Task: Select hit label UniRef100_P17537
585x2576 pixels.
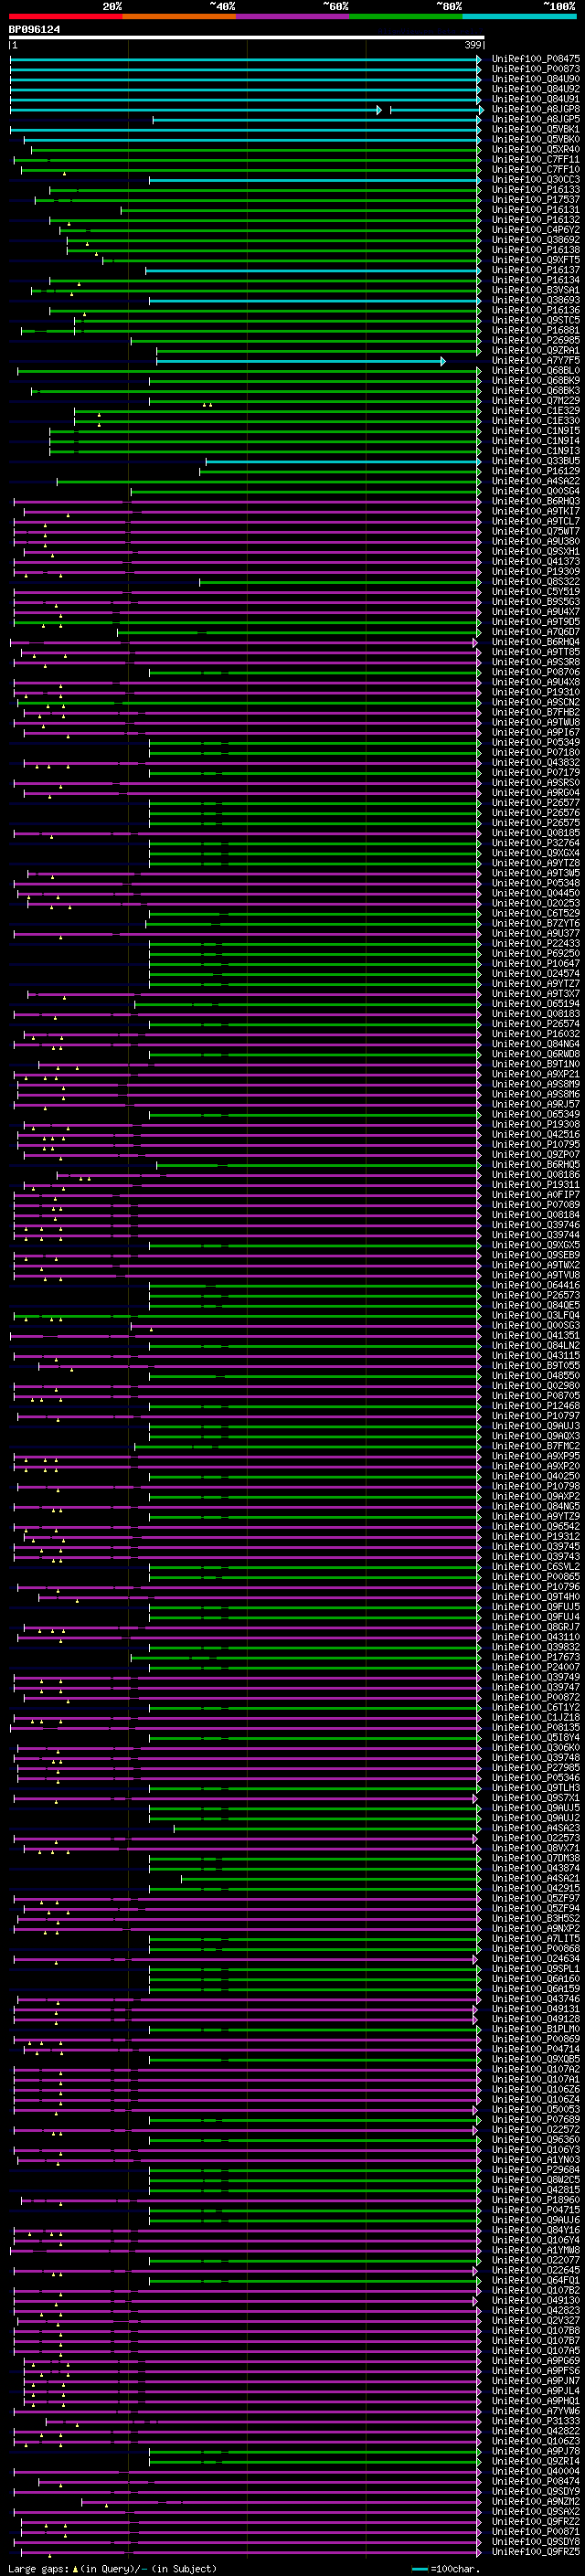Action: click(x=535, y=200)
